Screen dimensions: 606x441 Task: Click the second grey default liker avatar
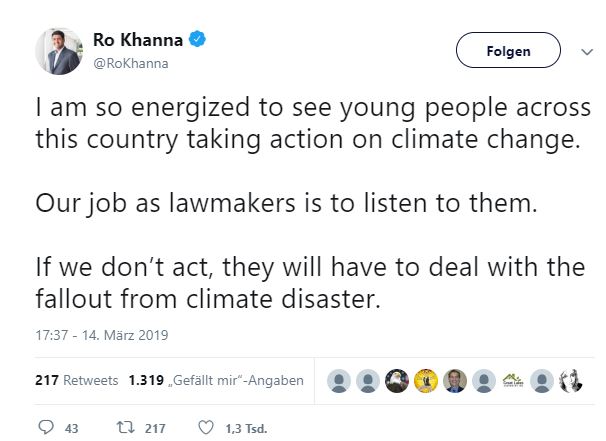click(369, 381)
